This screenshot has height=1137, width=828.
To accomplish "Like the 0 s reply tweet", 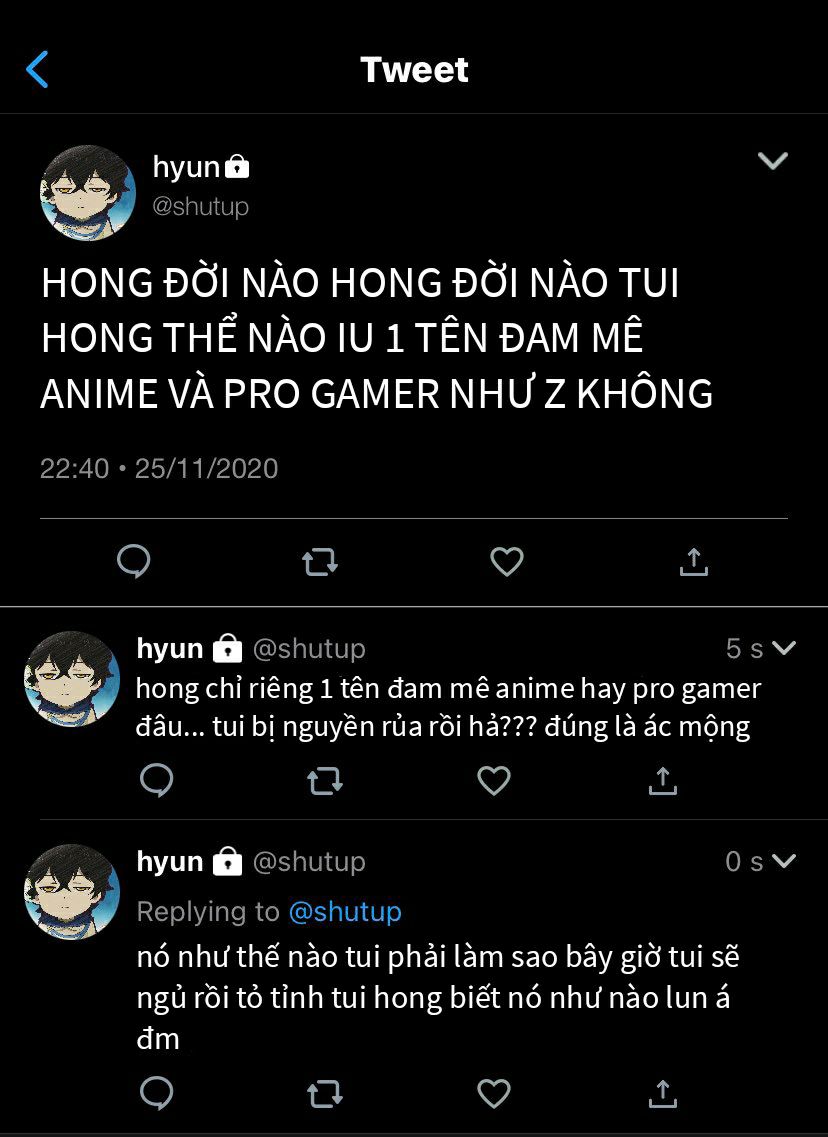I will coord(494,1094).
